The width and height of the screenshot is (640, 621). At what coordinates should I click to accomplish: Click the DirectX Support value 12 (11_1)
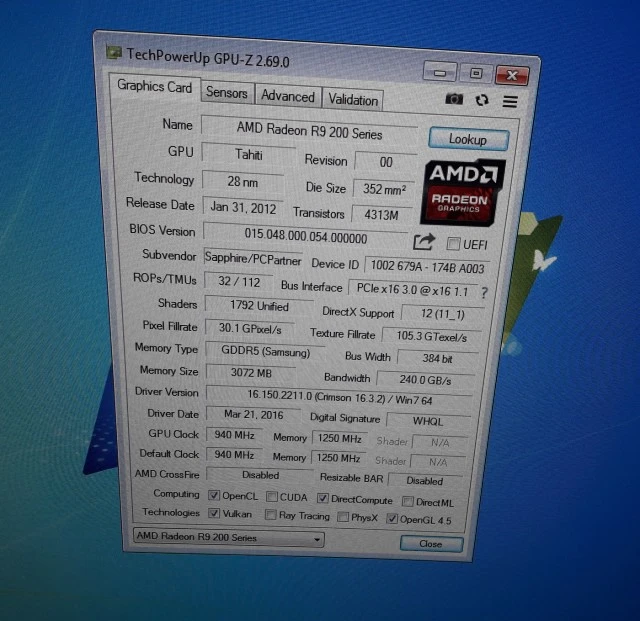click(x=442, y=314)
